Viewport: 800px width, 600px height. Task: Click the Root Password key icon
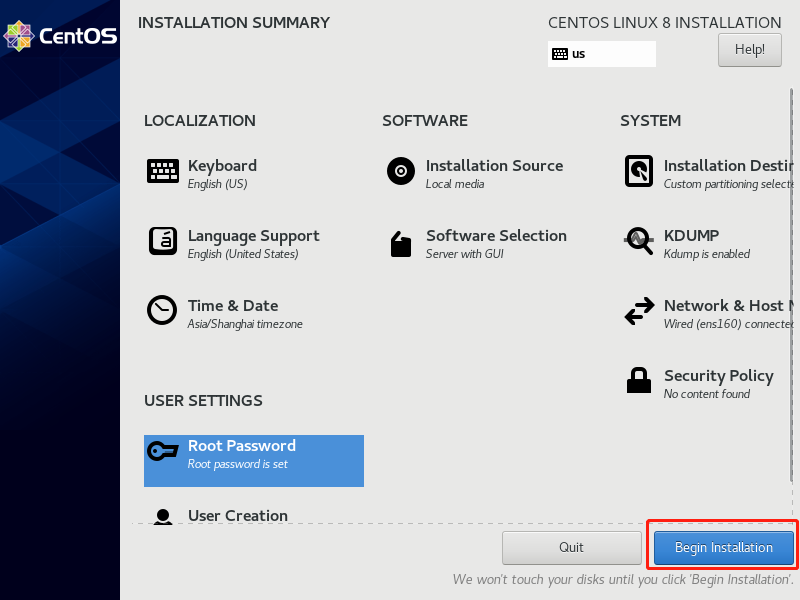[163, 451]
